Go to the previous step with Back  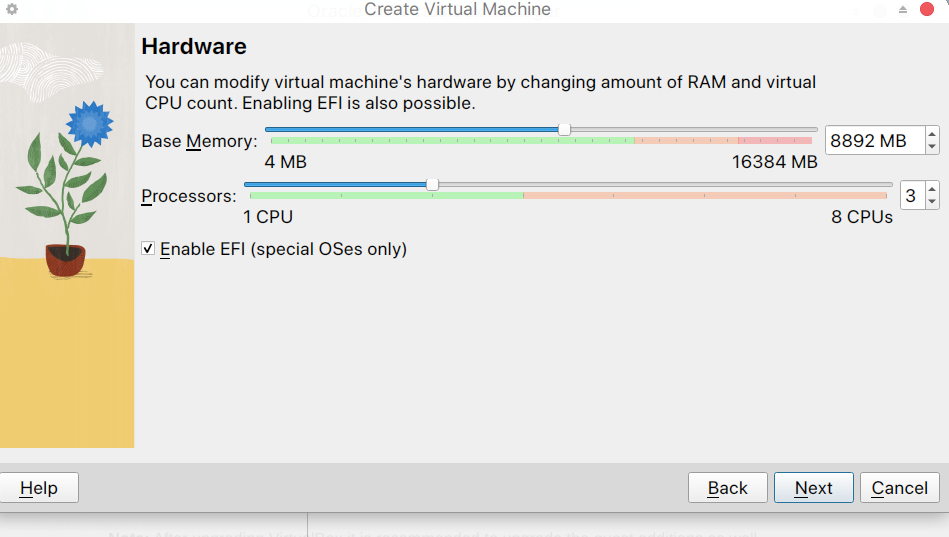pos(727,488)
